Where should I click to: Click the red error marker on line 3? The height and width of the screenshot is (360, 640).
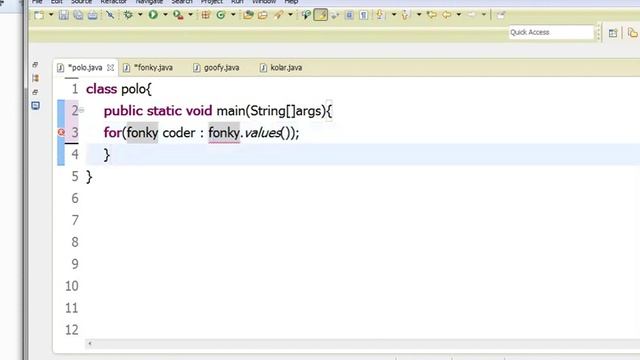(61, 132)
